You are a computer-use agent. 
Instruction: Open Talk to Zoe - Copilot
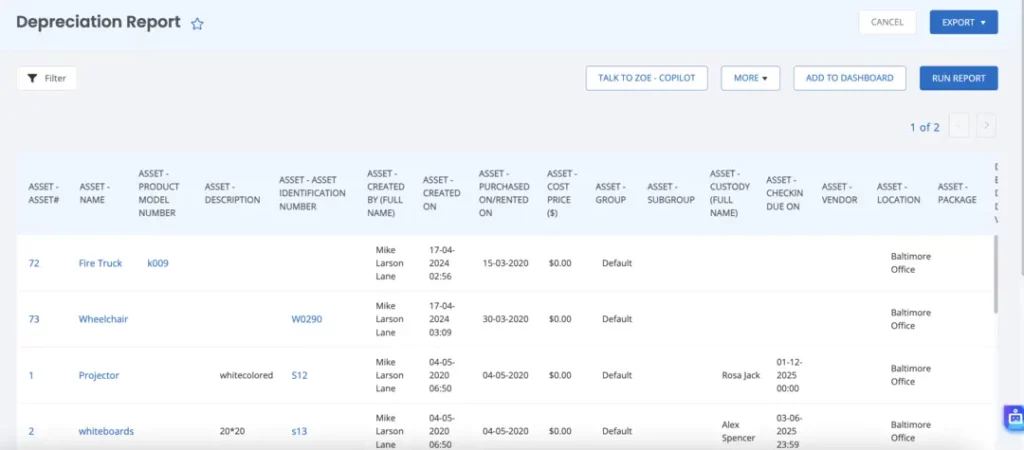646,78
